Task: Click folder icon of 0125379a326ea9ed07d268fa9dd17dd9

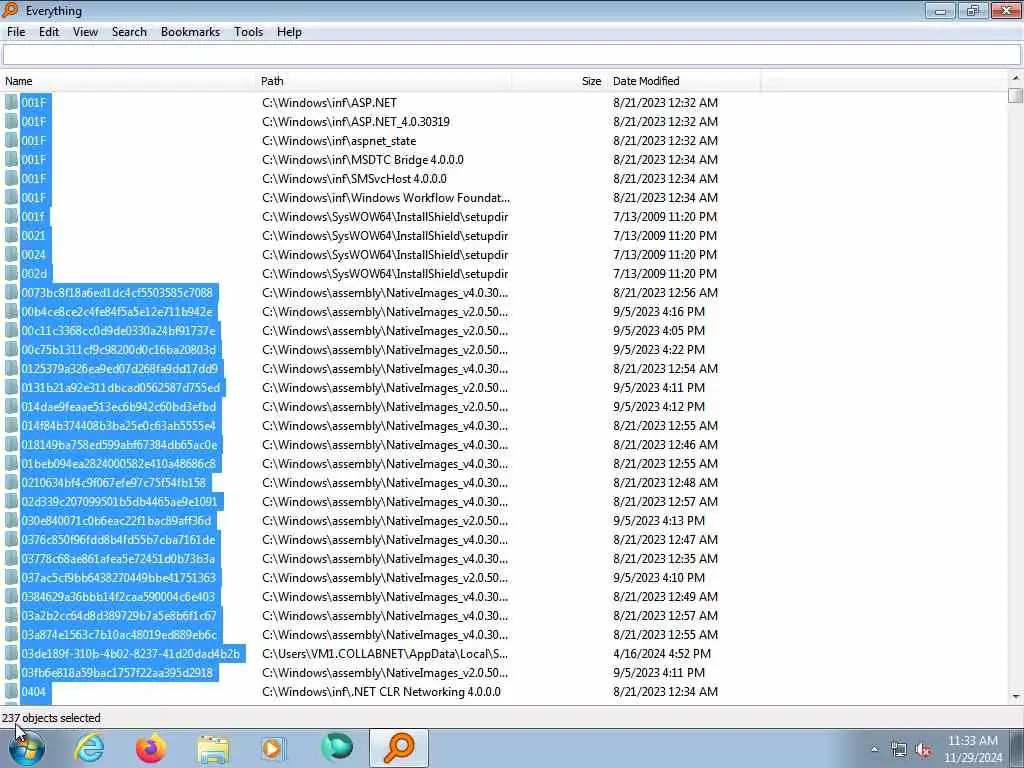Action: click(x=11, y=368)
